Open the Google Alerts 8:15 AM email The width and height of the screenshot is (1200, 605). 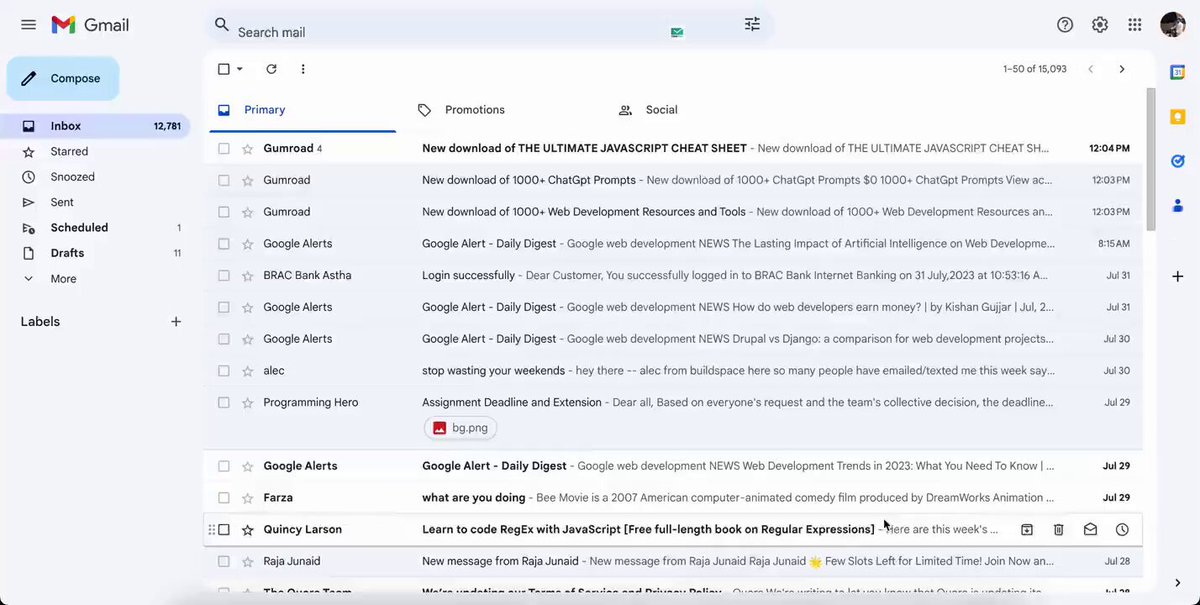(672, 244)
